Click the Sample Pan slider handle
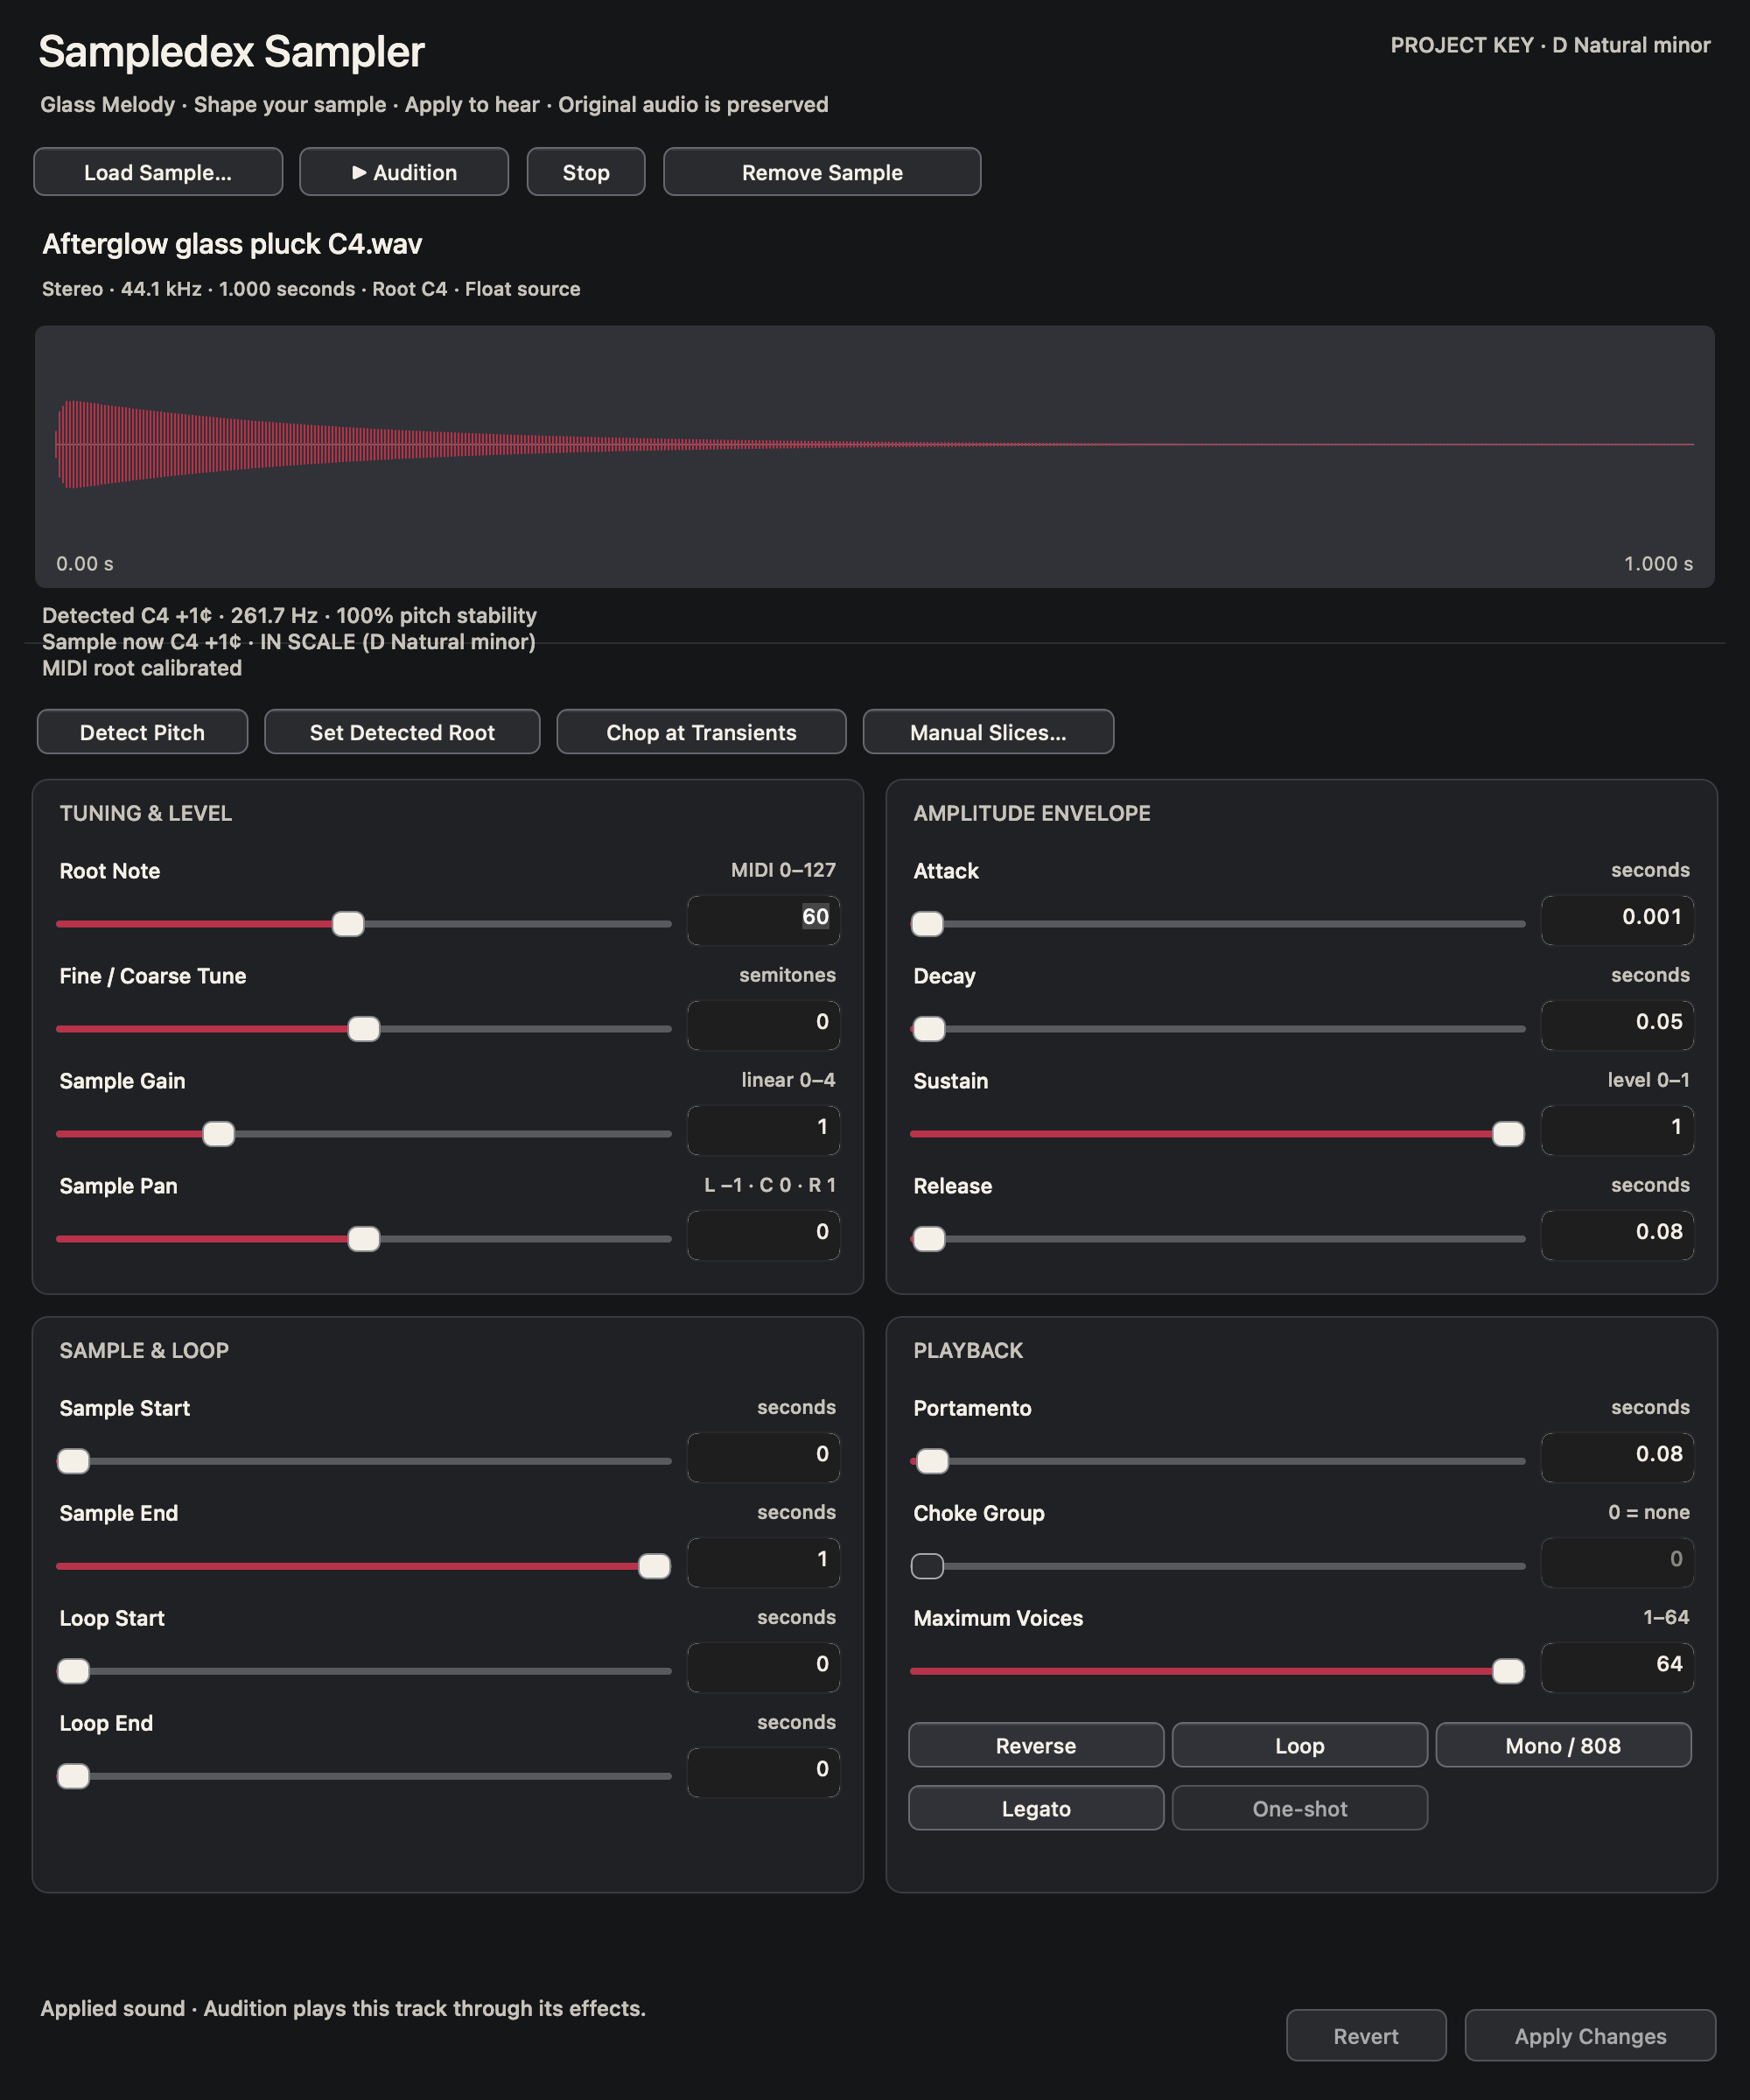Image resolution: width=1750 pixels, height=2100 pixels. tap(364, 1239)
